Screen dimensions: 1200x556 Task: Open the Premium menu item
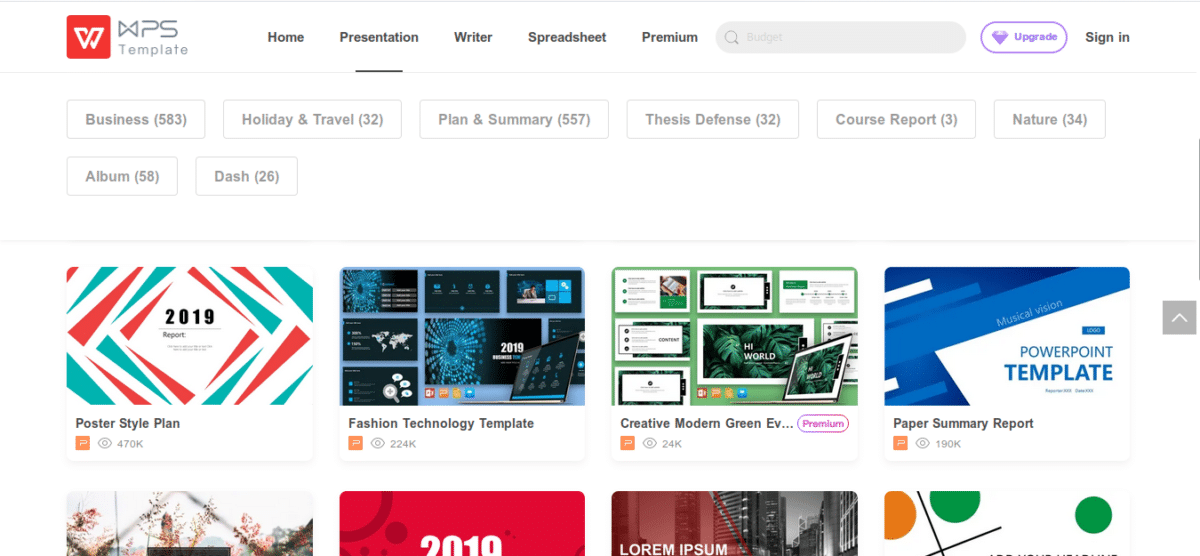tap(670, 37)
